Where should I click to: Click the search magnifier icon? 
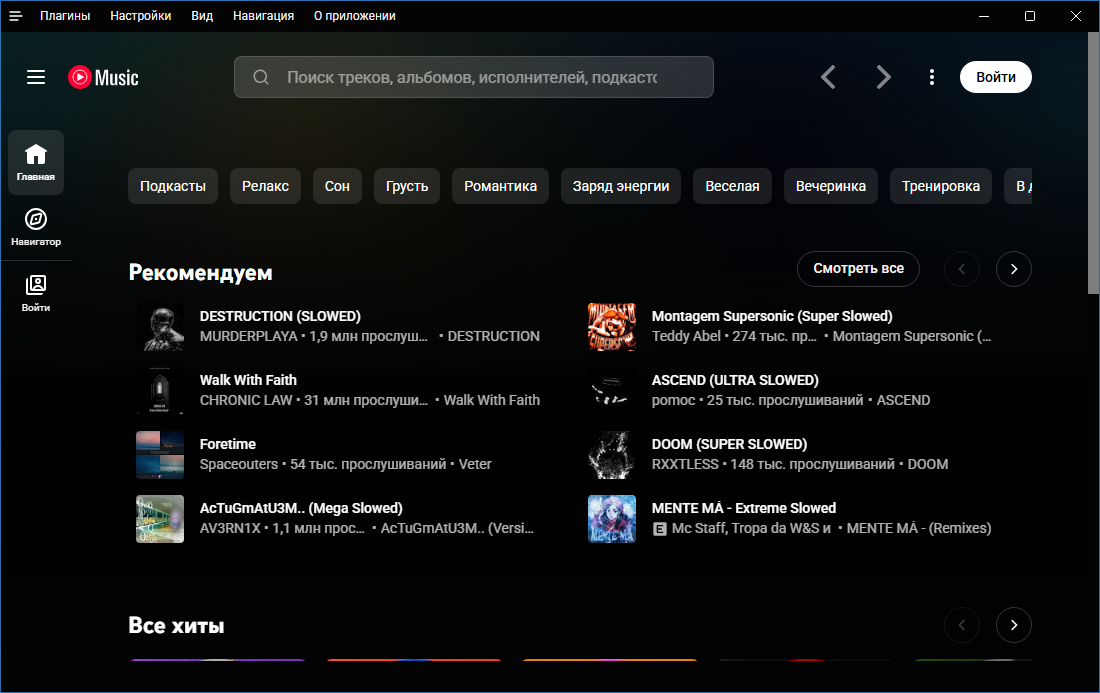point(261,77)
